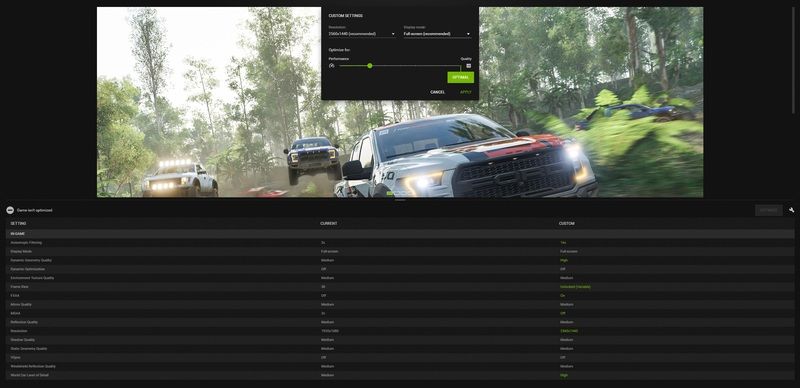Click Cancel in Custom Settings dialog
Image resolution: width=800 pixels, height=388 pixels.
(437, 92)
